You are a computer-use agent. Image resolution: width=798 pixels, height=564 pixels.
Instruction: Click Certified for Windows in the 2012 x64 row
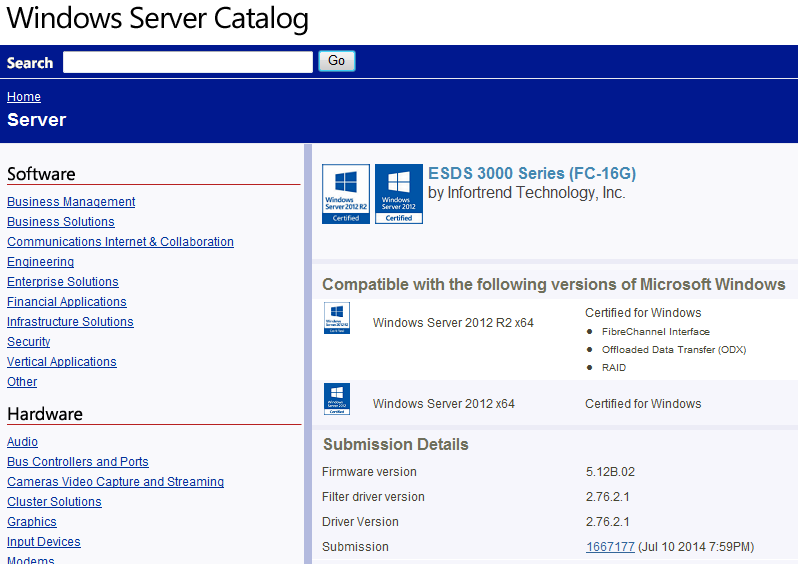click(x=643, y=404)
